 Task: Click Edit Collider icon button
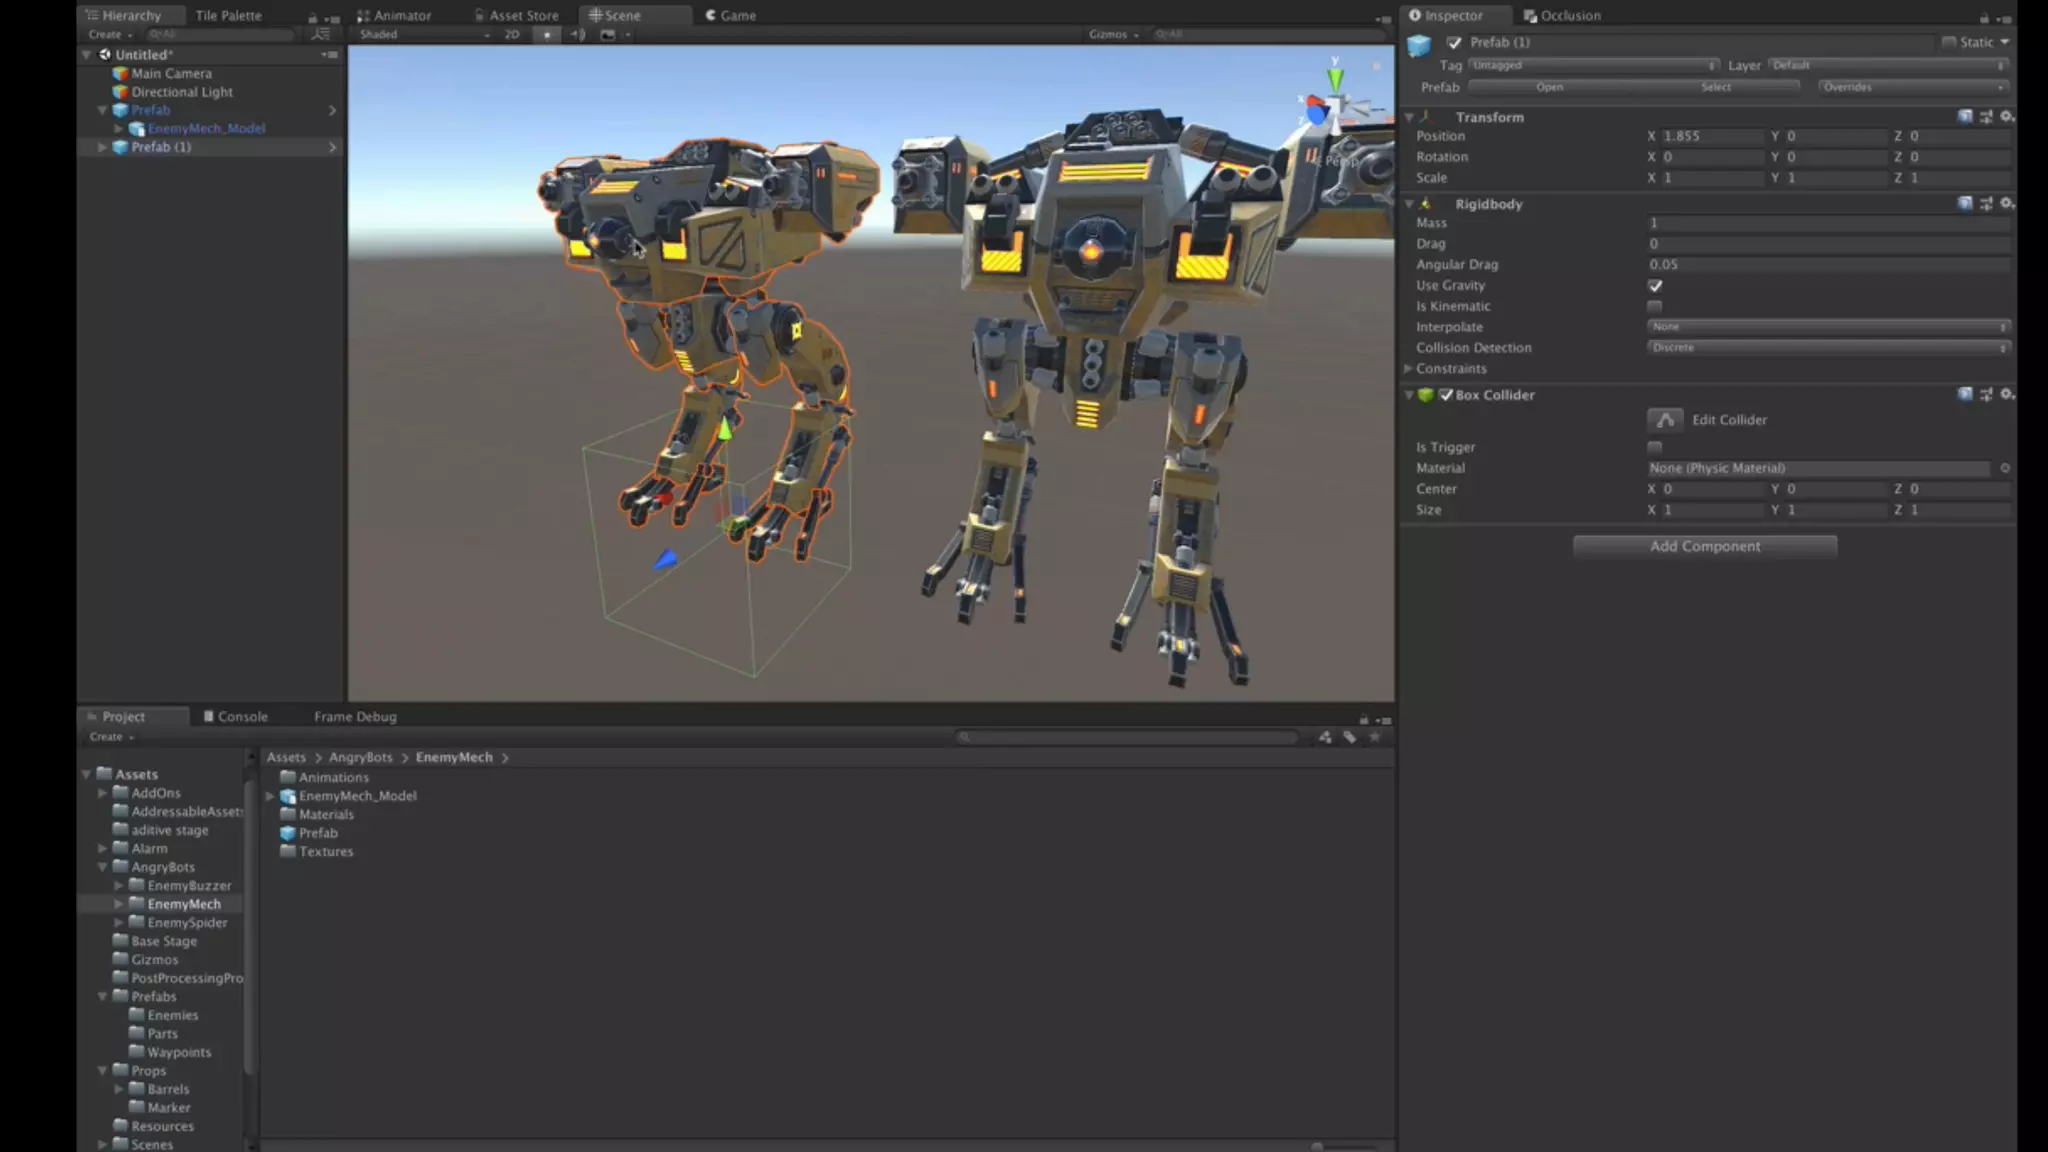point(1665,420)
